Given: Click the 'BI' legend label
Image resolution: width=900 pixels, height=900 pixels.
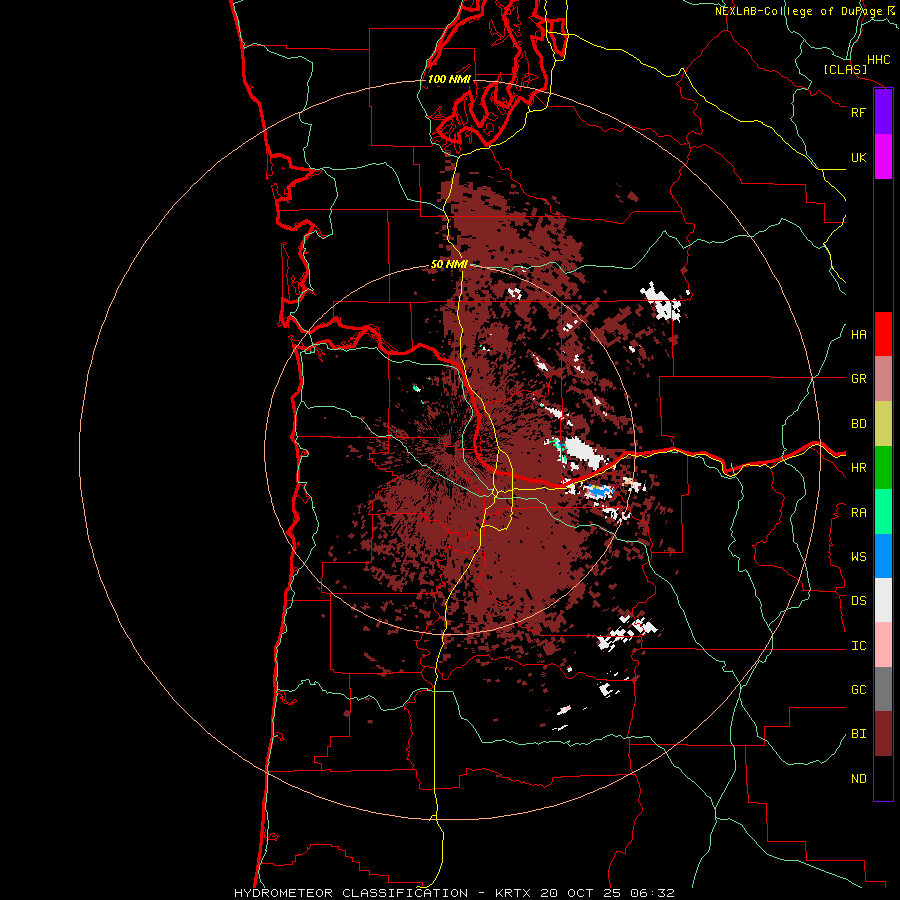Looking at the screenshot, I should pyautogui.click(x=858, y=734).
